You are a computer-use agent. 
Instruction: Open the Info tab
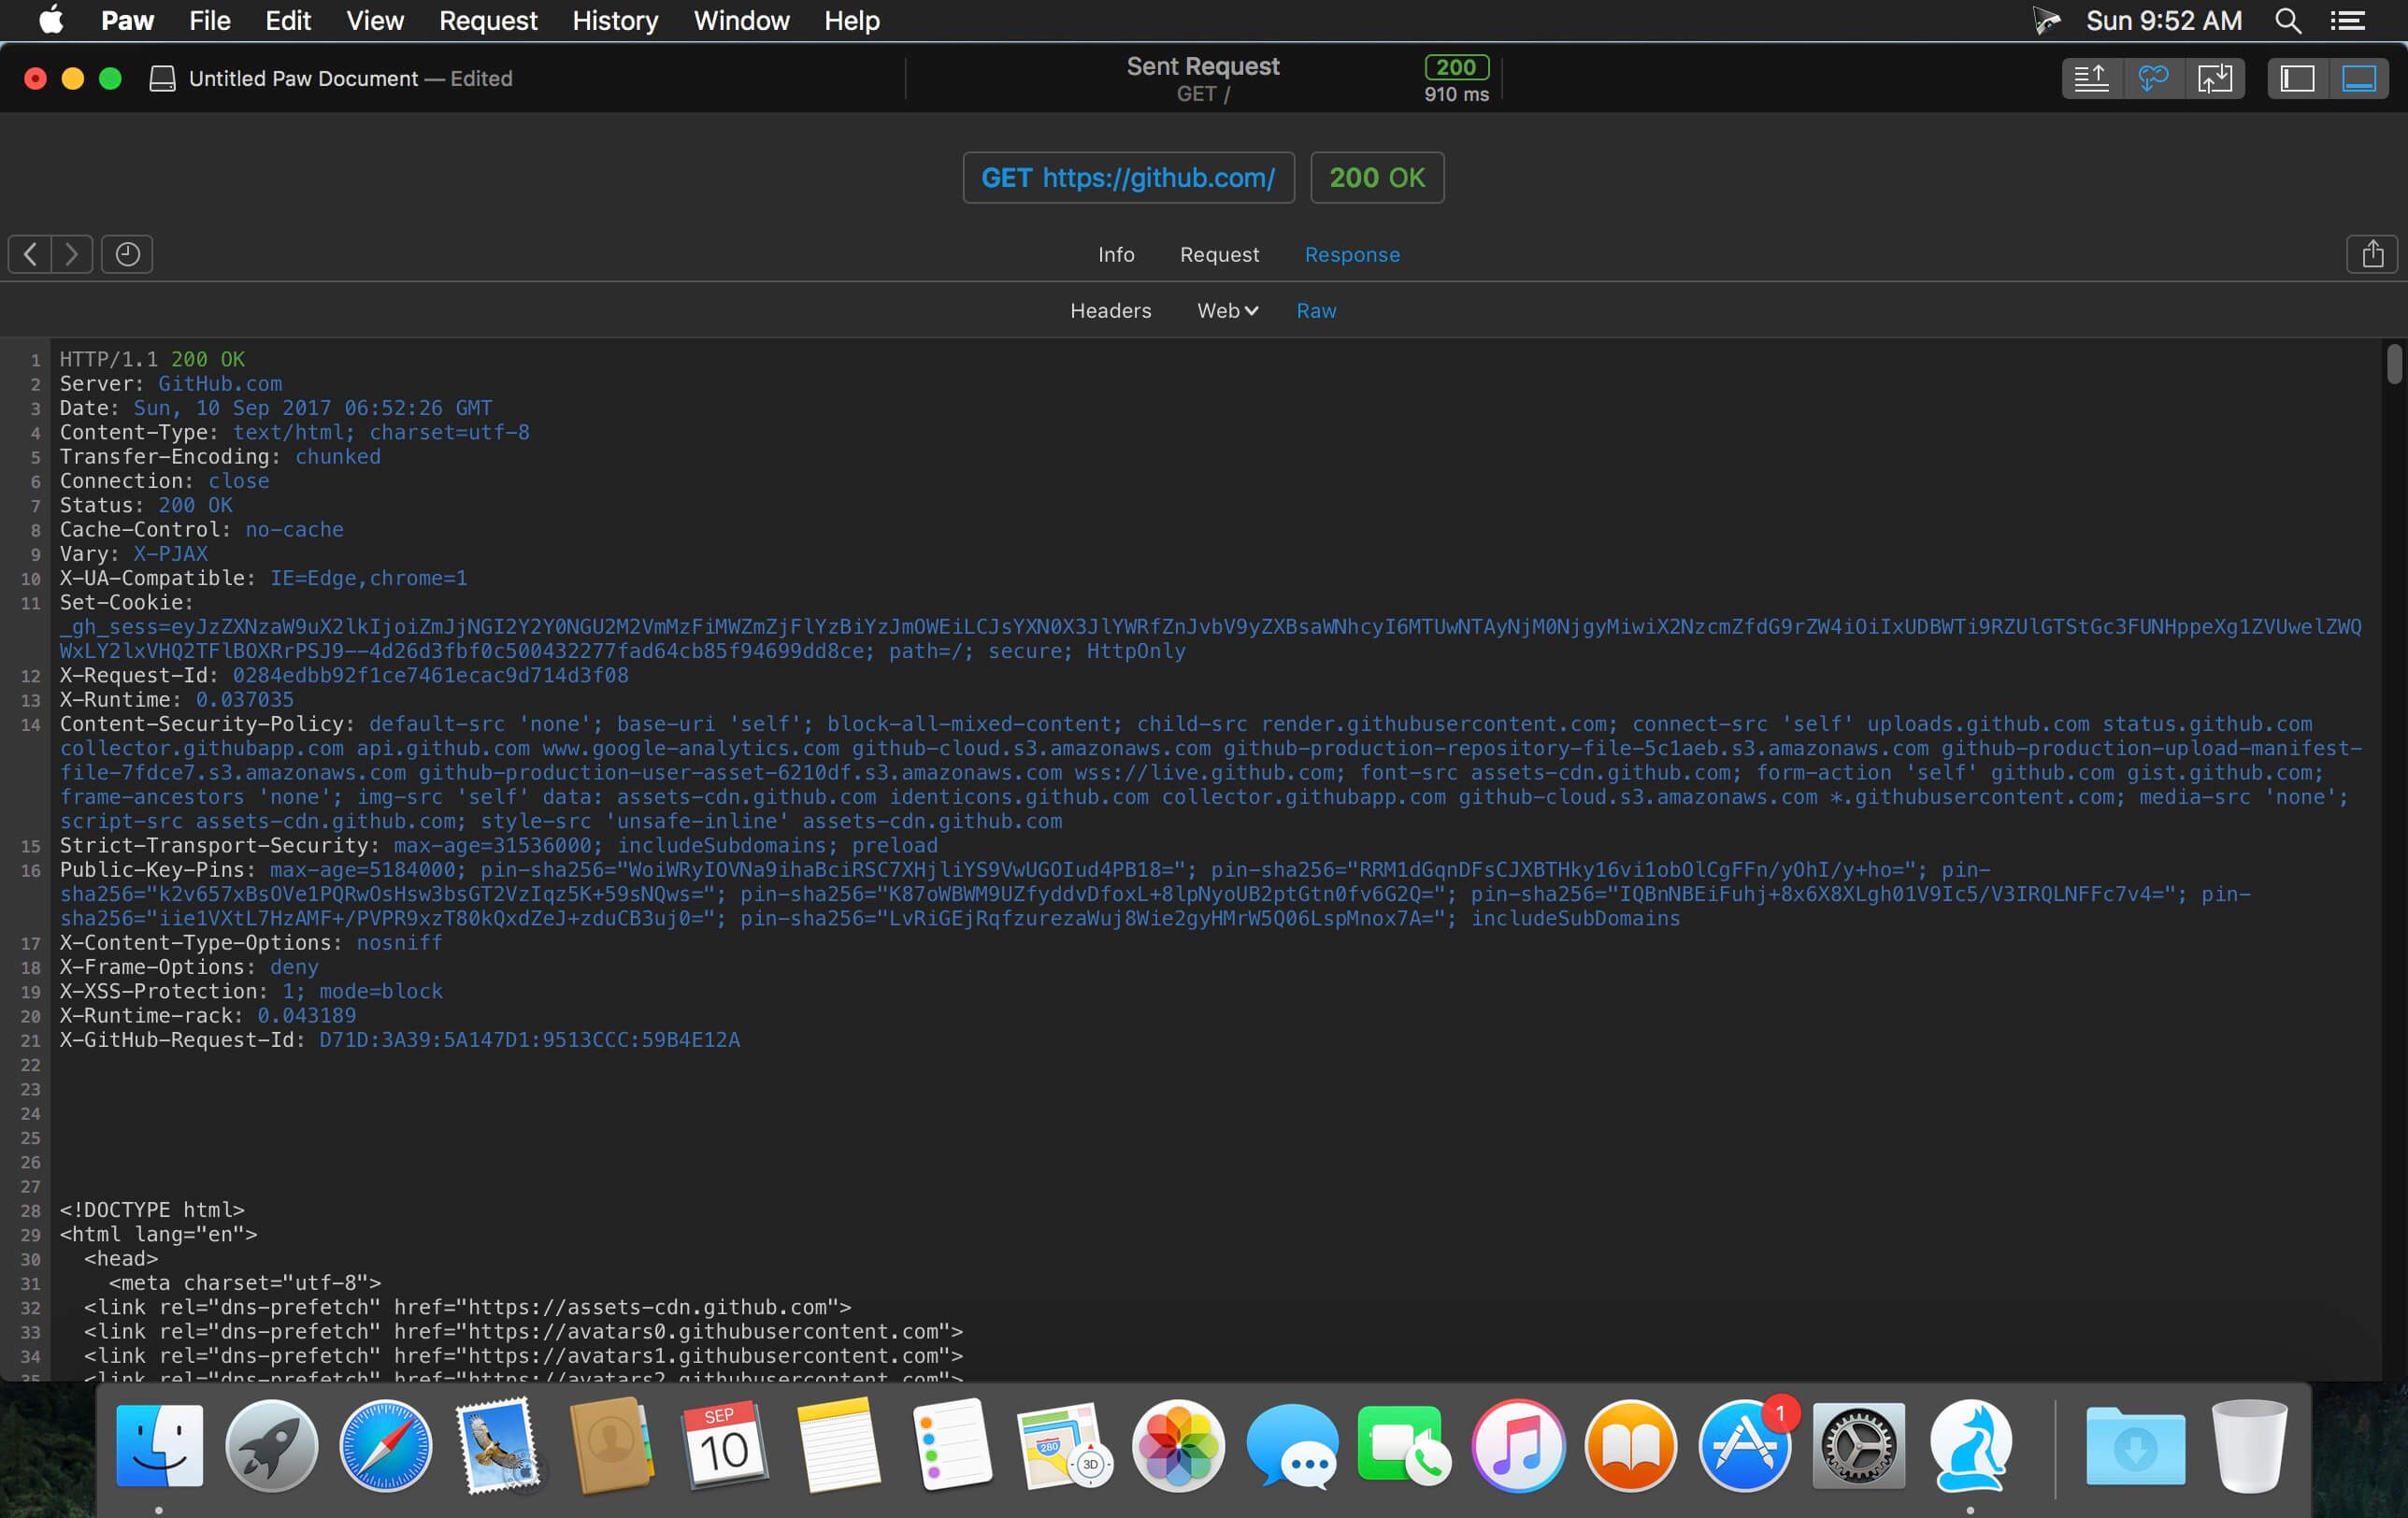(x=1115, y=255)
